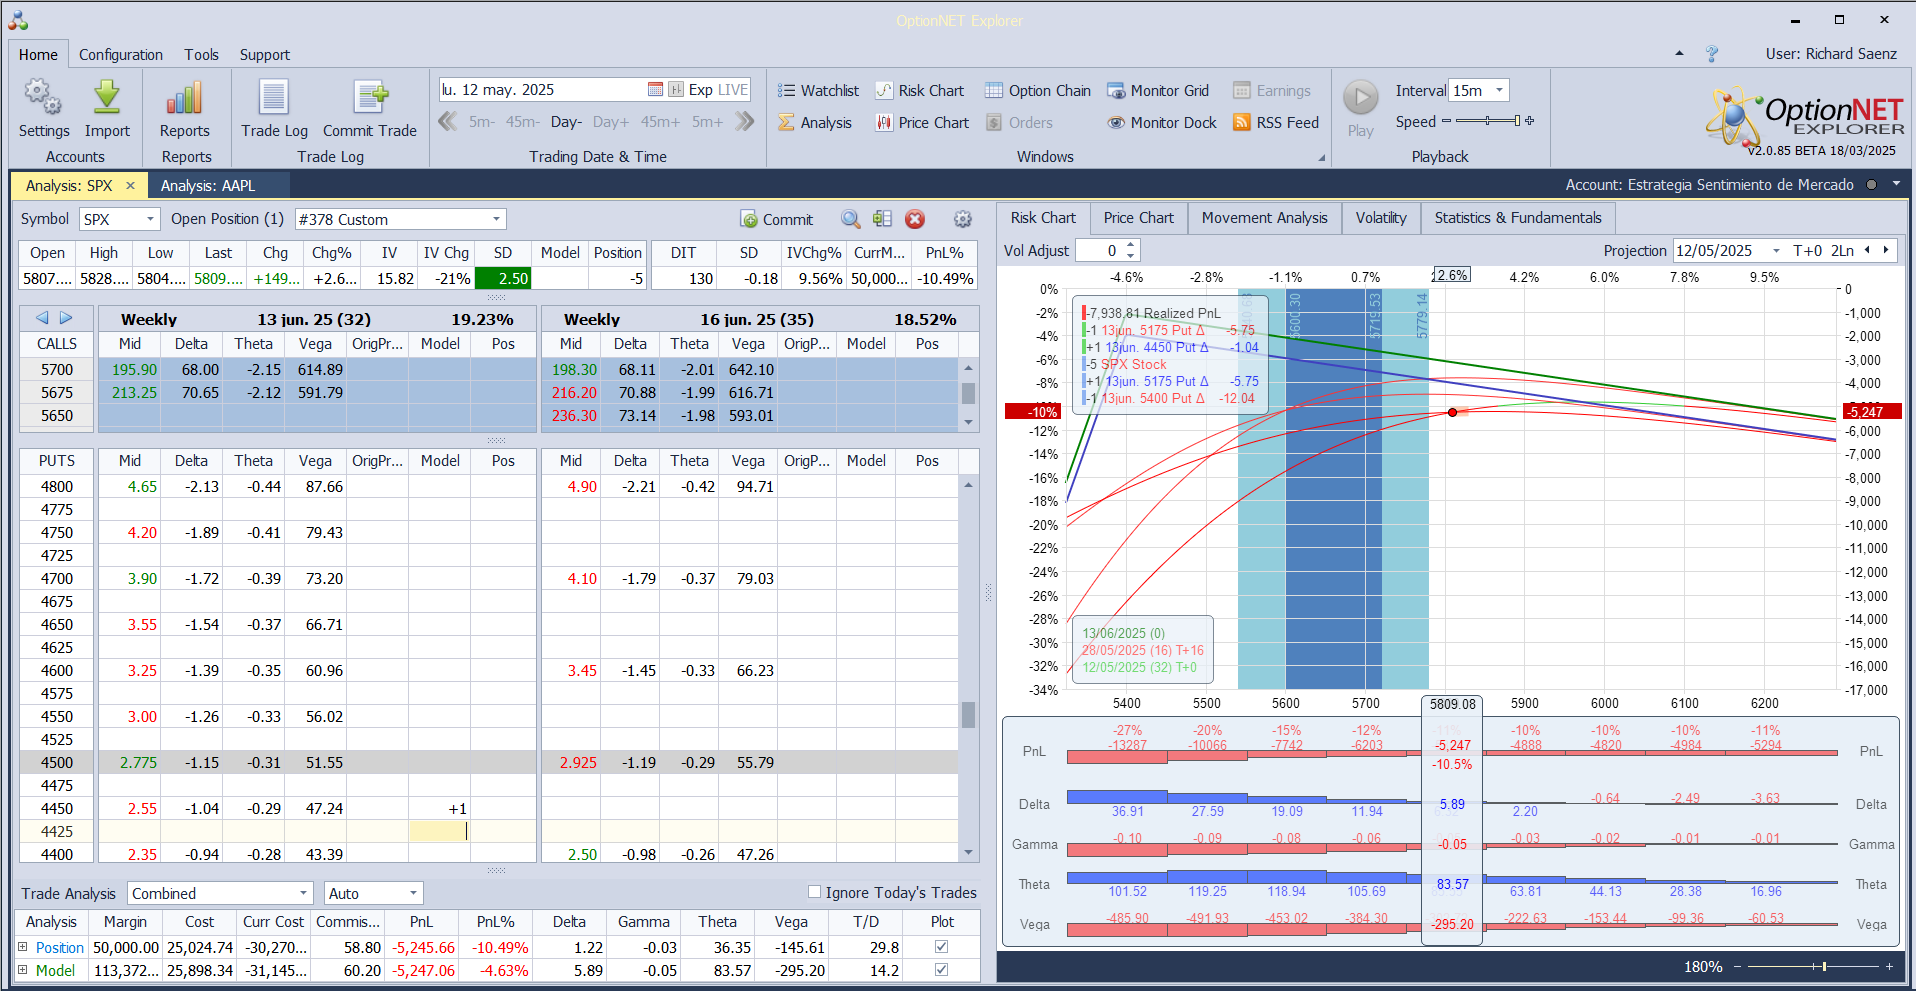
Task: Collapse the ribbon with the up arrow
Action: coord(1679,54)
